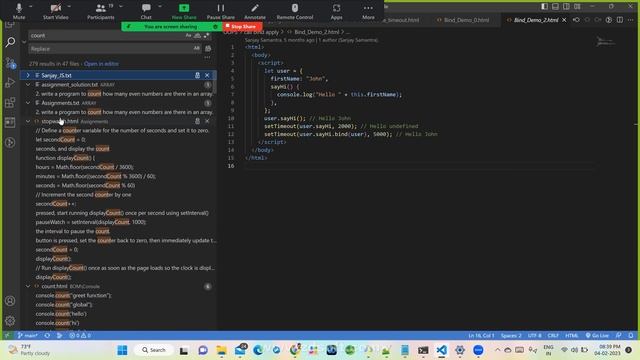Open the options arrow beside Chat

[160, 7]
